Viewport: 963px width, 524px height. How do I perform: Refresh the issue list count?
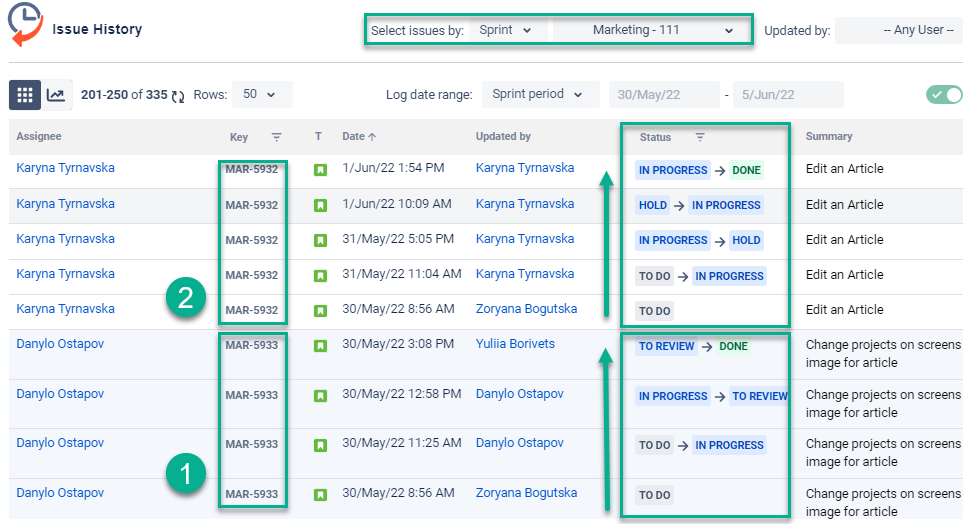(177, 96)
